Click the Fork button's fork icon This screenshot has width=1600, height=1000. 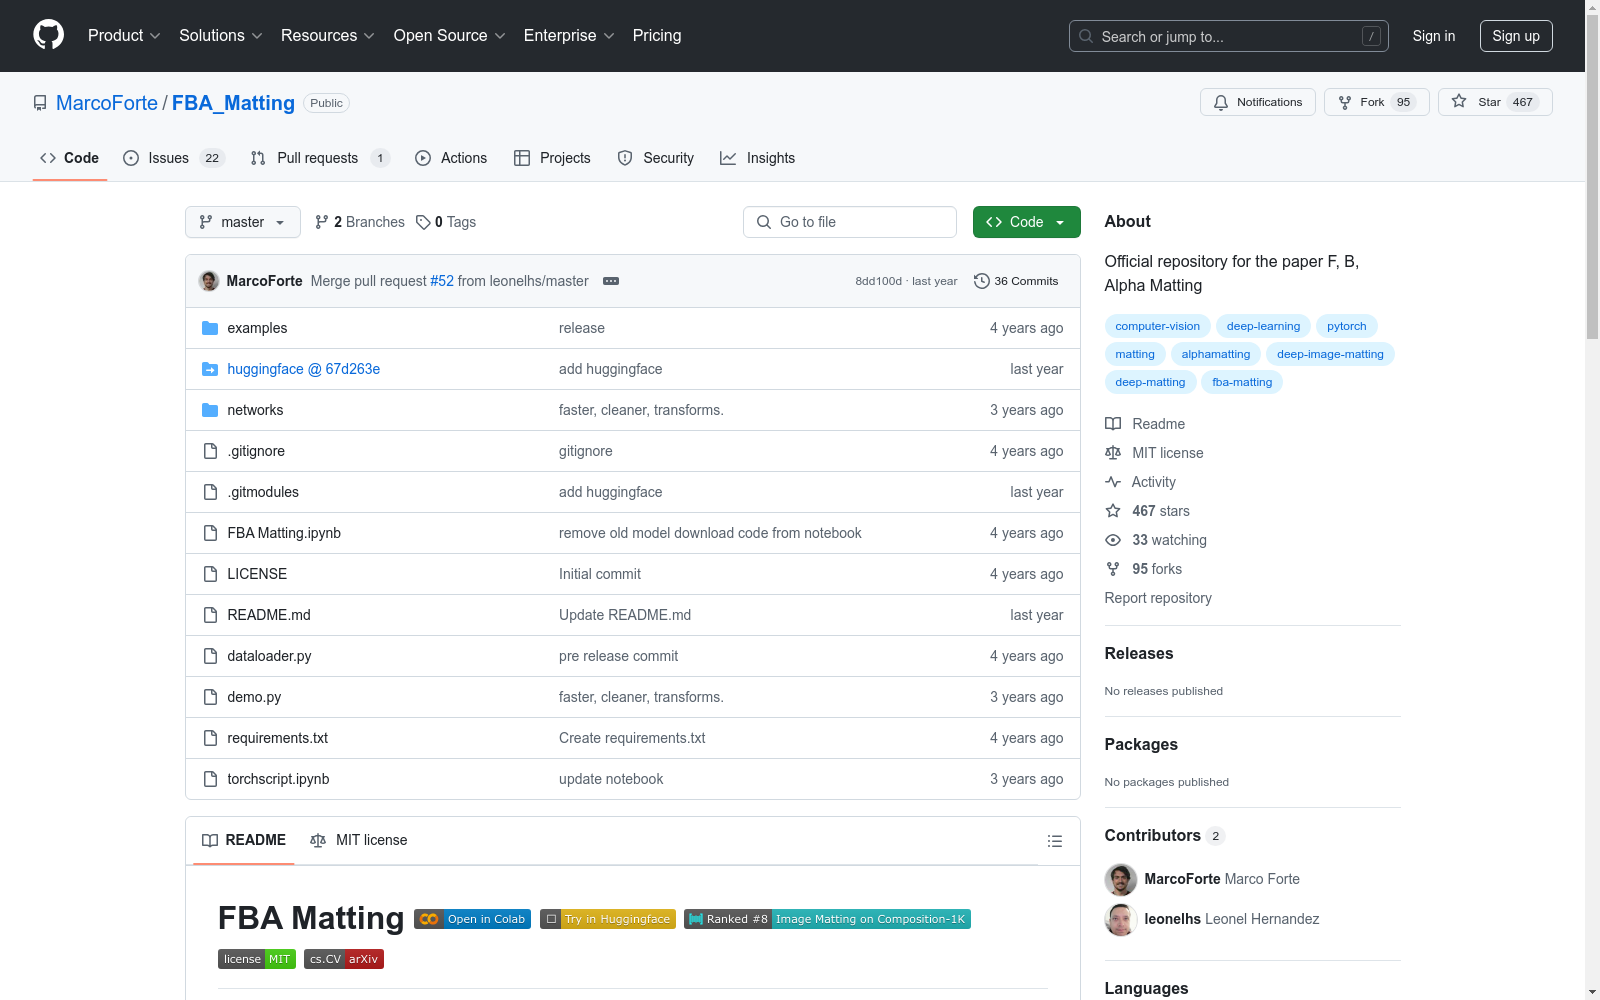pyautogui.click(x=1345, y=102)
